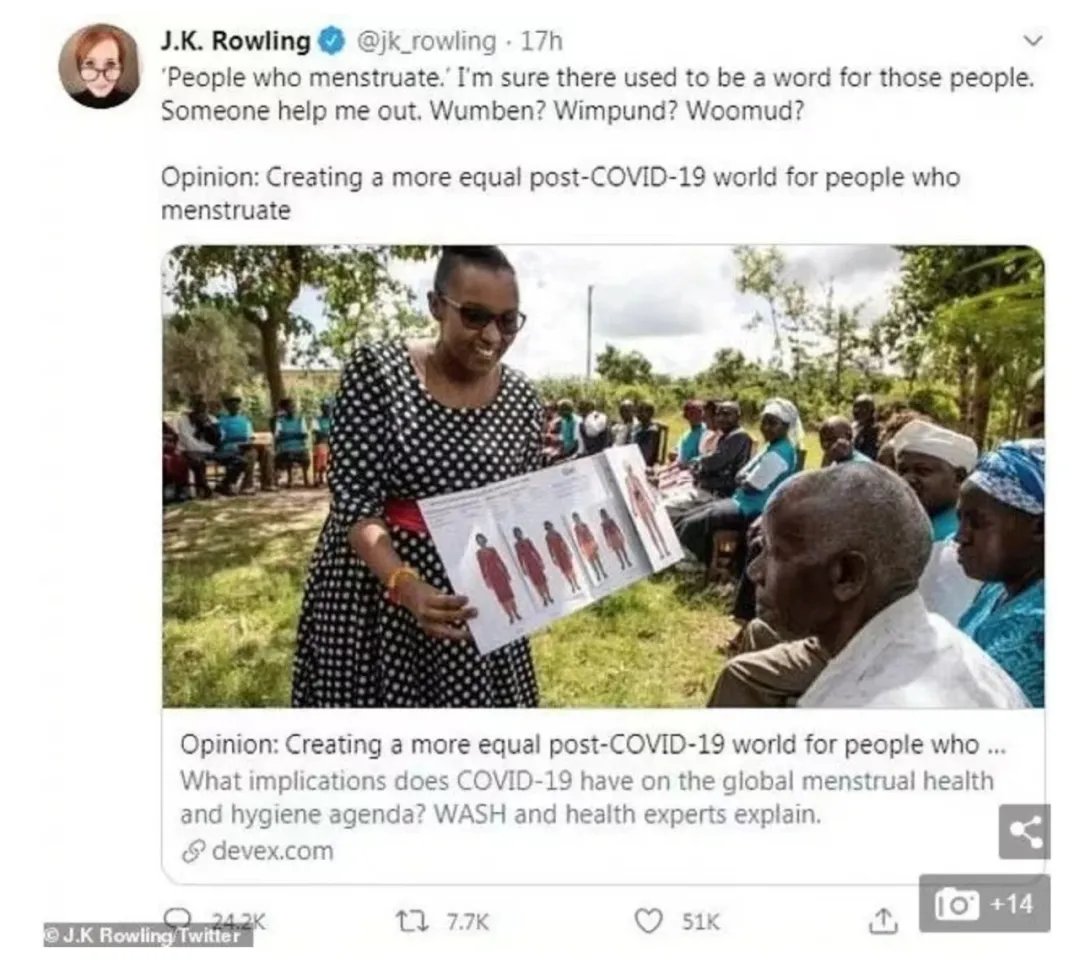The width and height of the screenshot is (1080, 974).
Task: Click the blue verified badge
Action: point(333,41)
